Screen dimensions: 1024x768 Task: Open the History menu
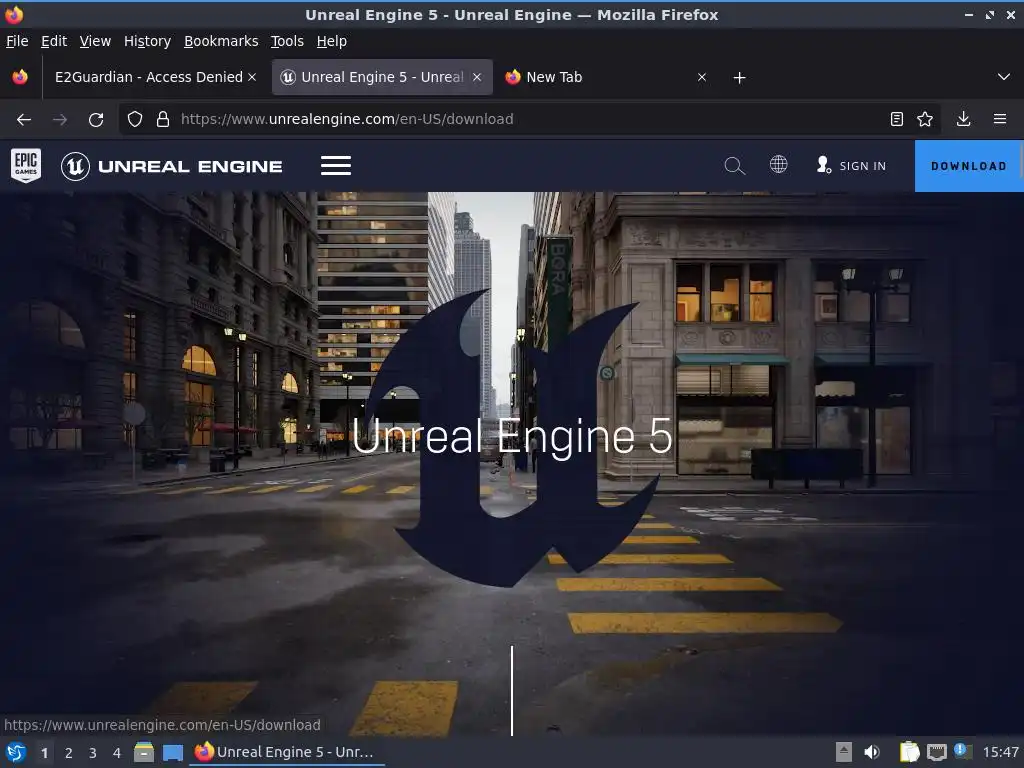coord(147,41)
